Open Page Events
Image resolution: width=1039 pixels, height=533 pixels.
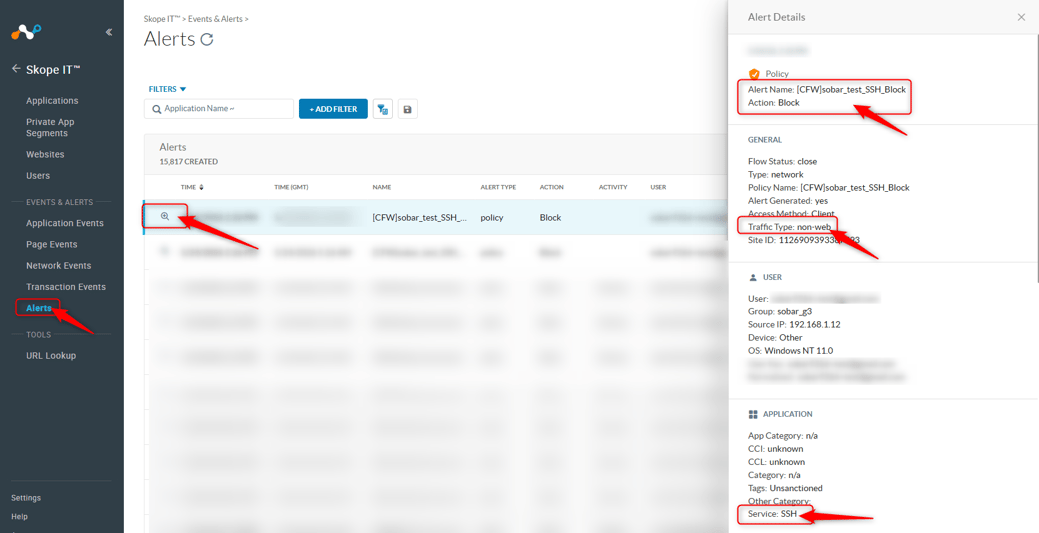pos(52,245)
